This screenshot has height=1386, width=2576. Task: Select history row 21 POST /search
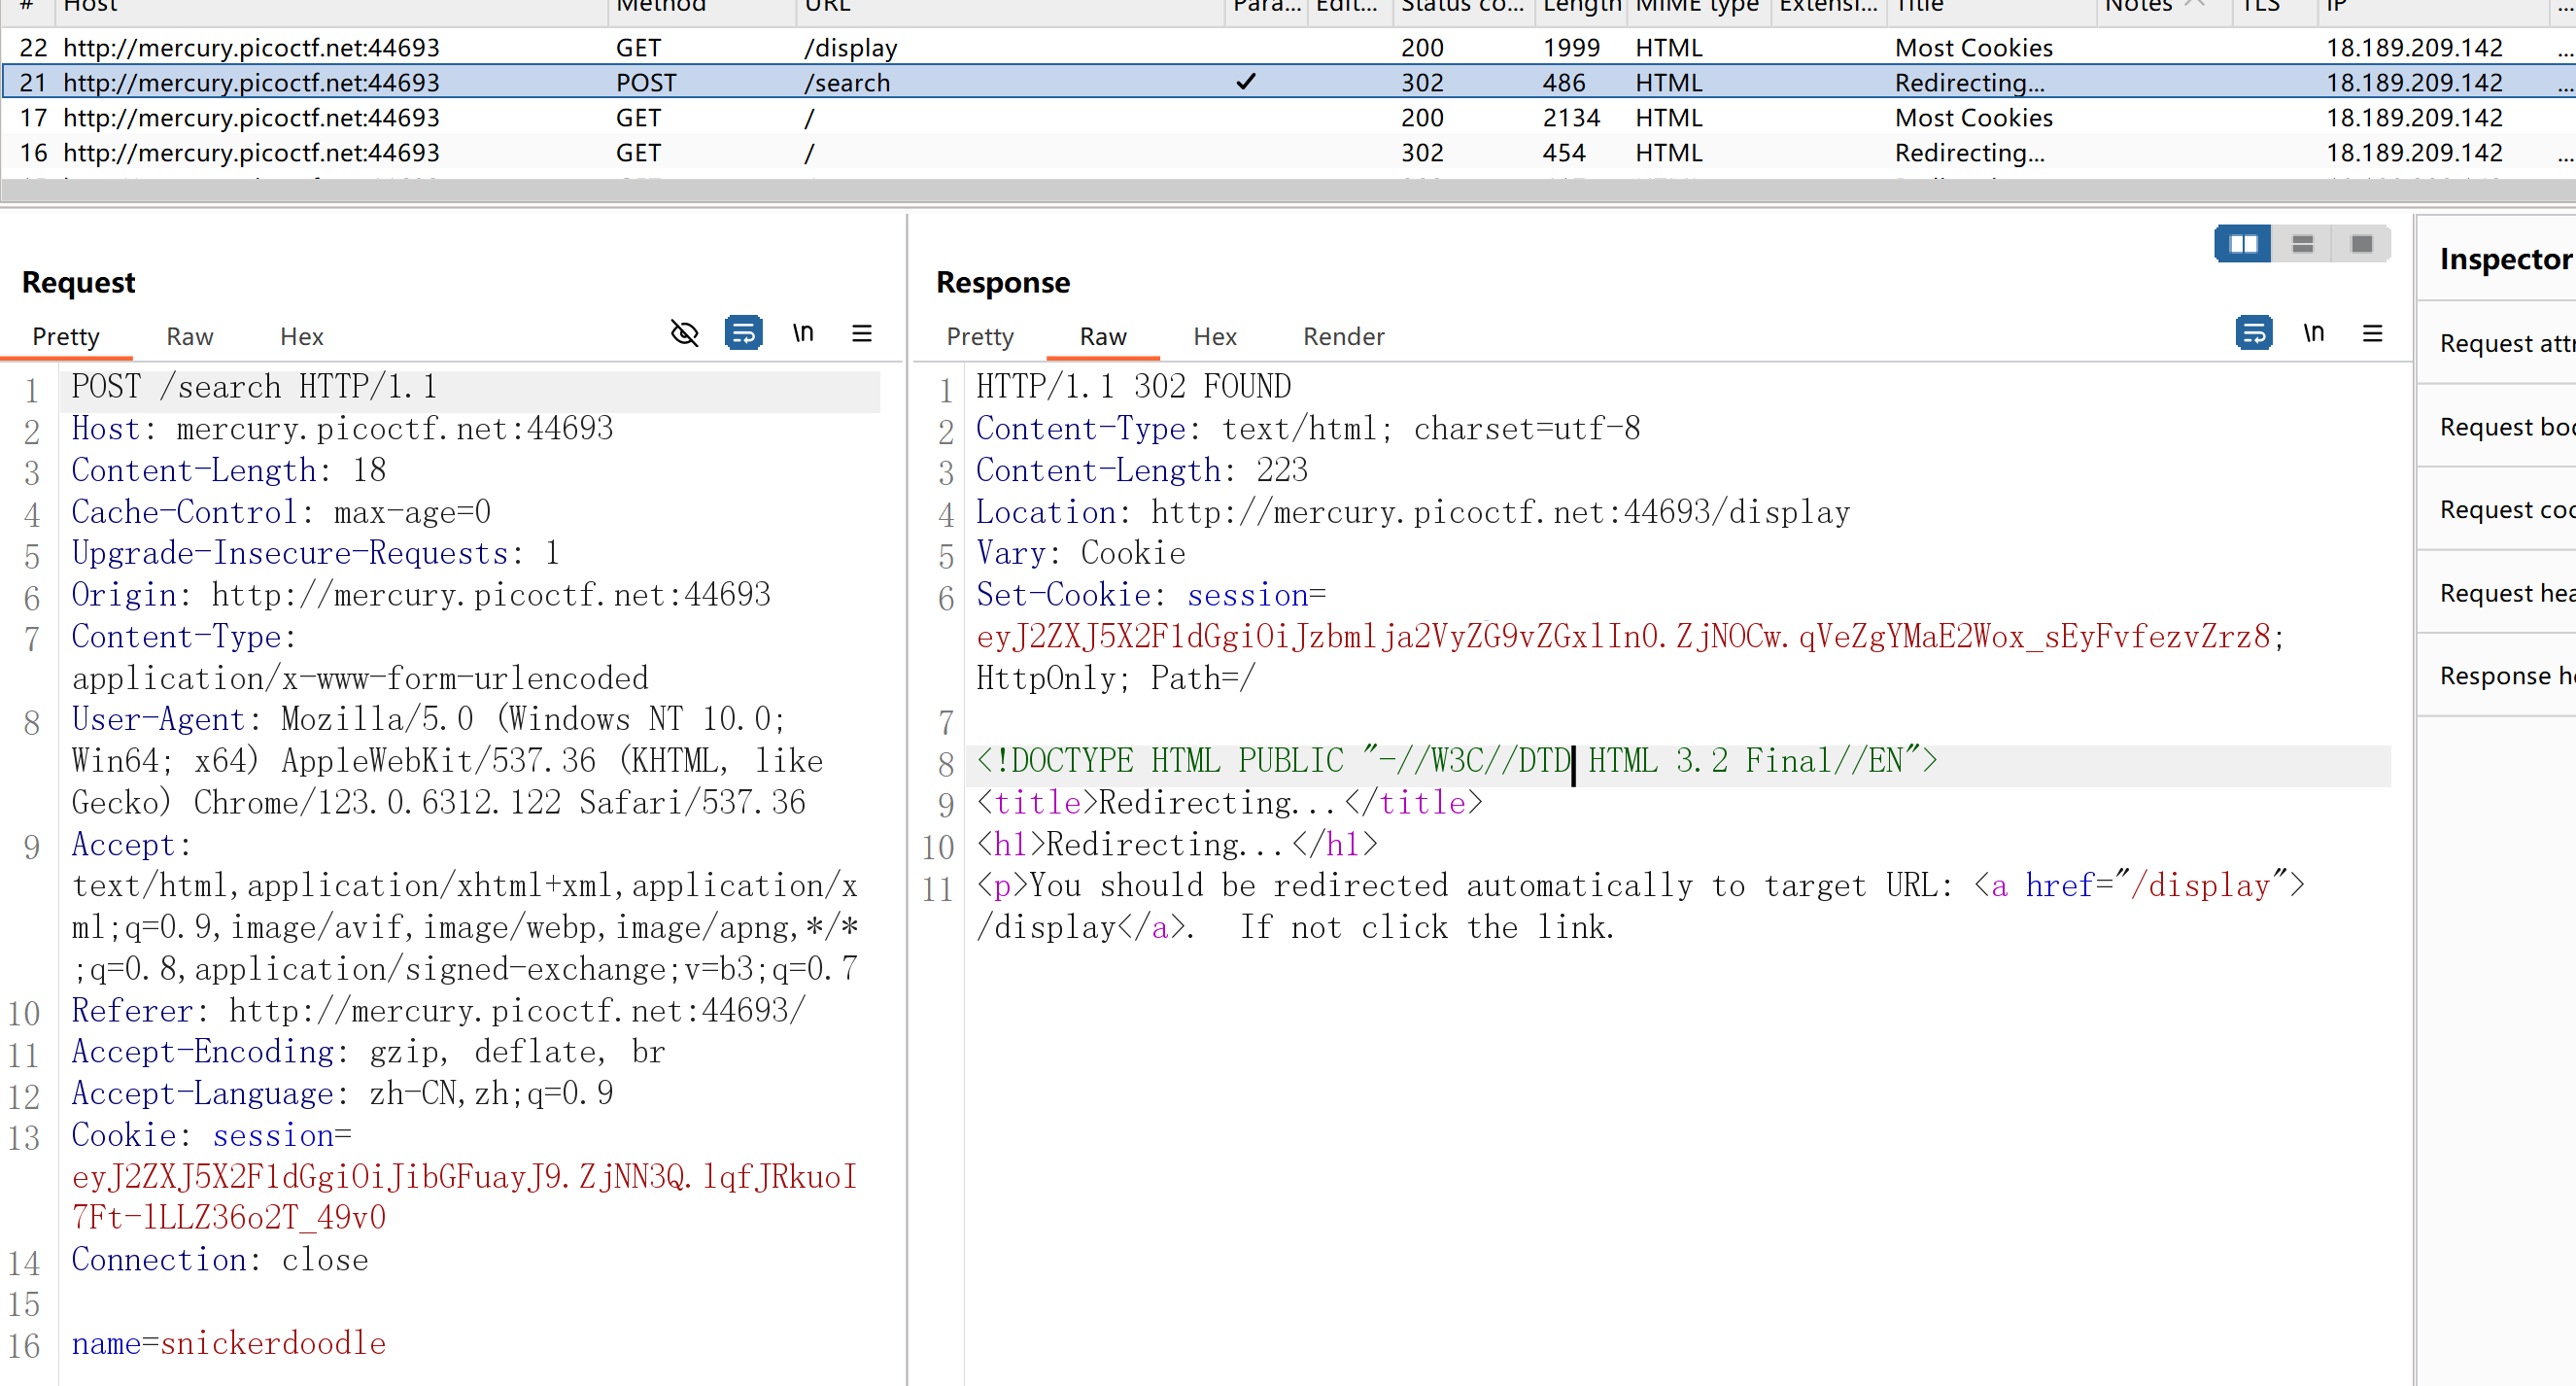[1288, 82]
